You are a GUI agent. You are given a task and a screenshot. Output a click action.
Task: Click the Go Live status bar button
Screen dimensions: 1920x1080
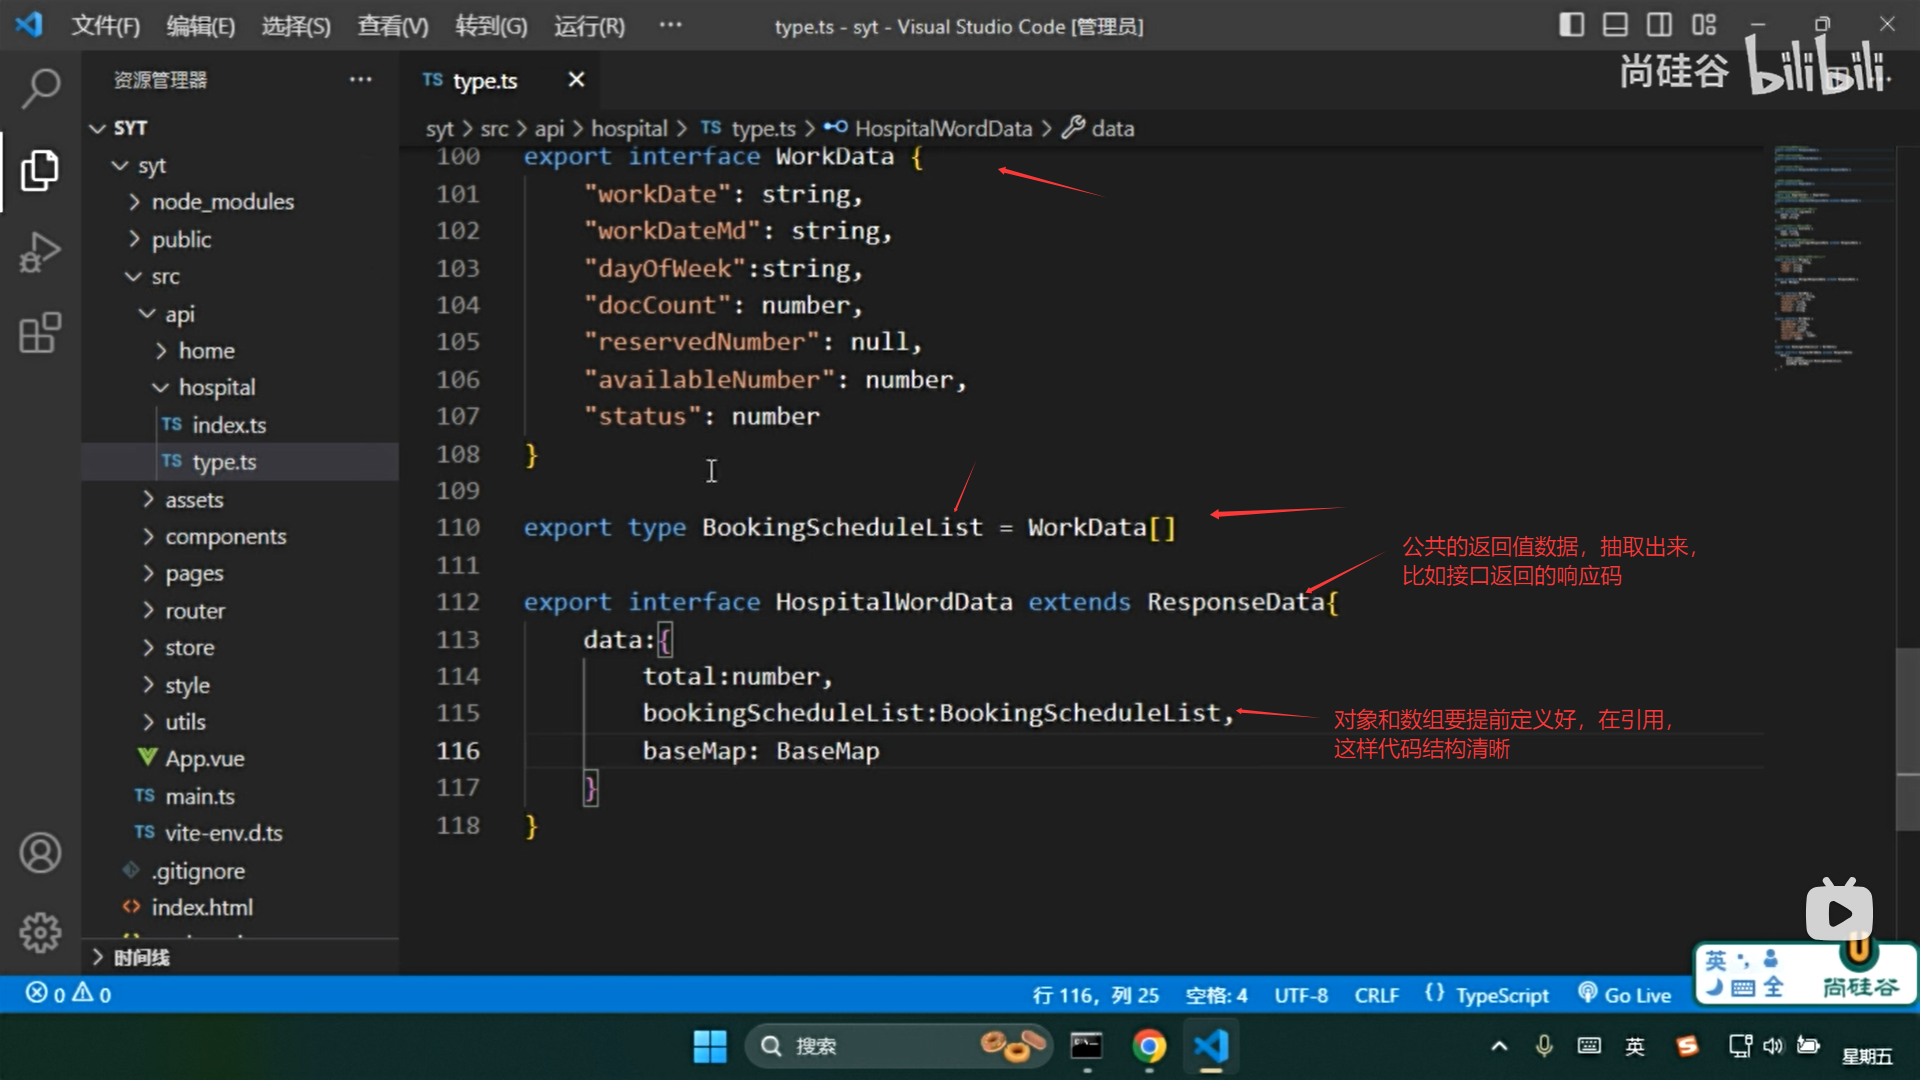click(1625, 995)
